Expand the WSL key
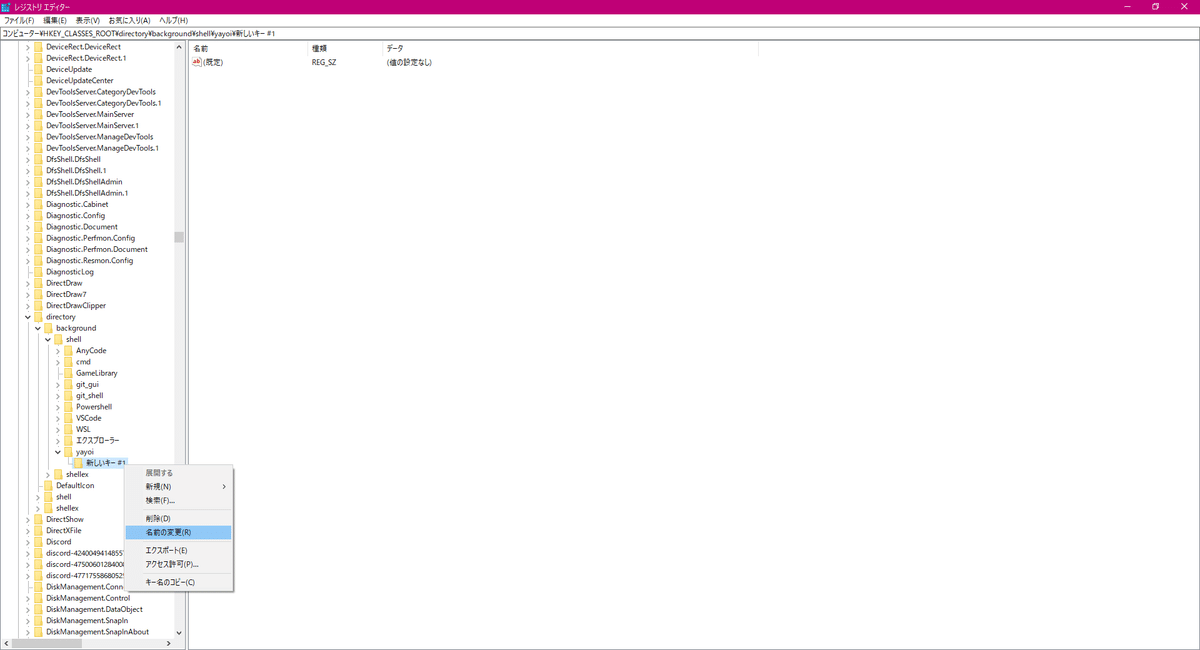This screenshot has height=650, width=1200. click(57, 429)
